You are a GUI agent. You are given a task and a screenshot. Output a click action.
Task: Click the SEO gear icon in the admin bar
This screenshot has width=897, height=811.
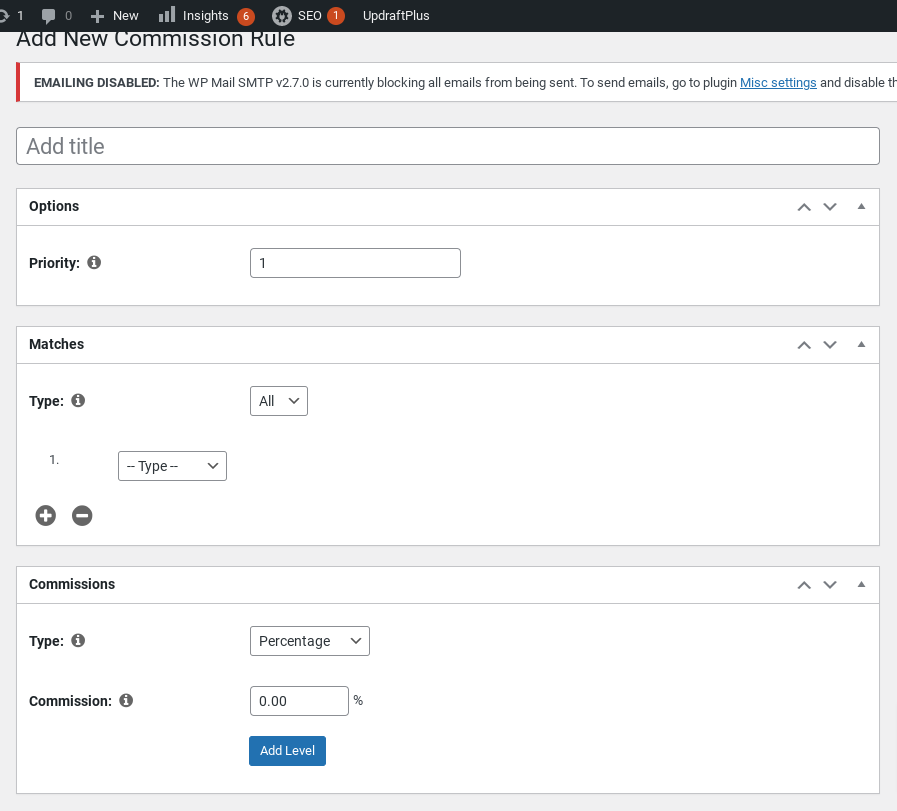coord(283,15)
